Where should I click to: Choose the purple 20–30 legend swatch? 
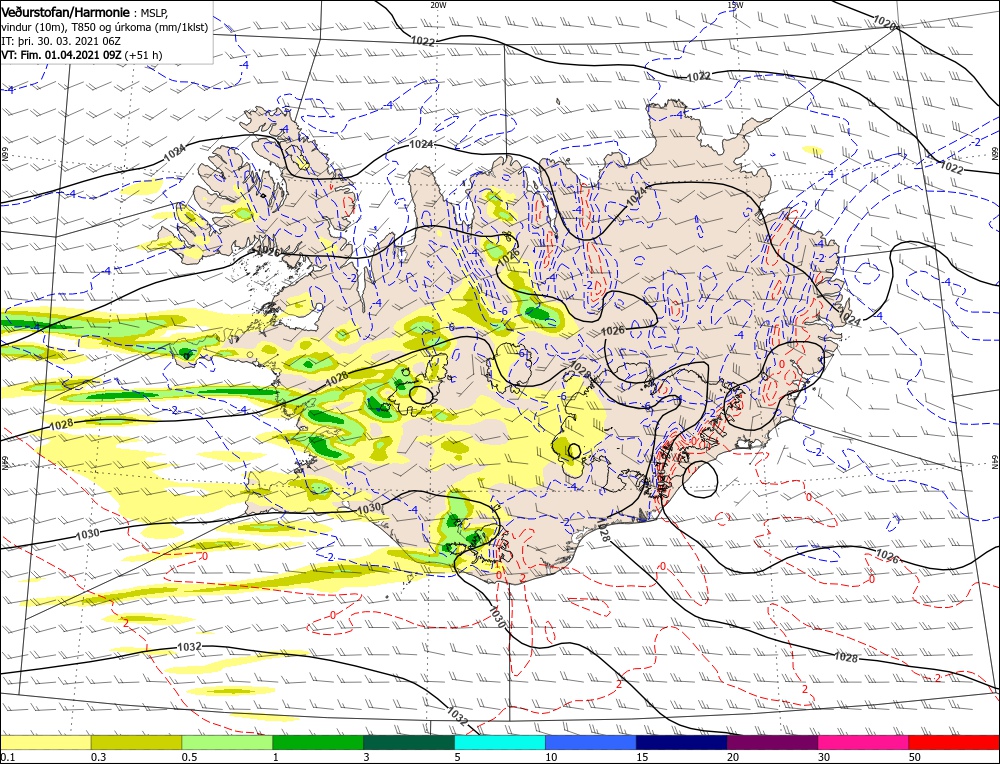coord(772,742)
